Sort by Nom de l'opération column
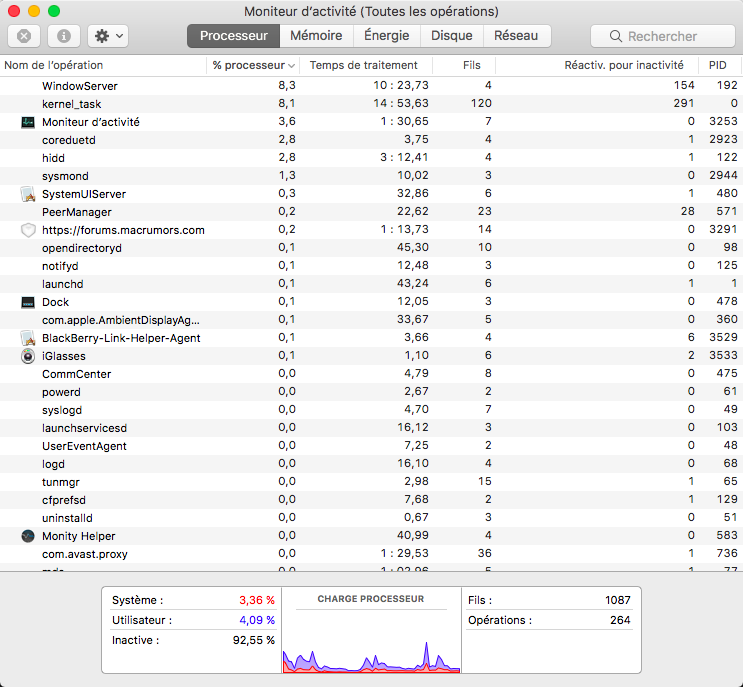This screenshot has width=743, height=687. click(103, 65)
